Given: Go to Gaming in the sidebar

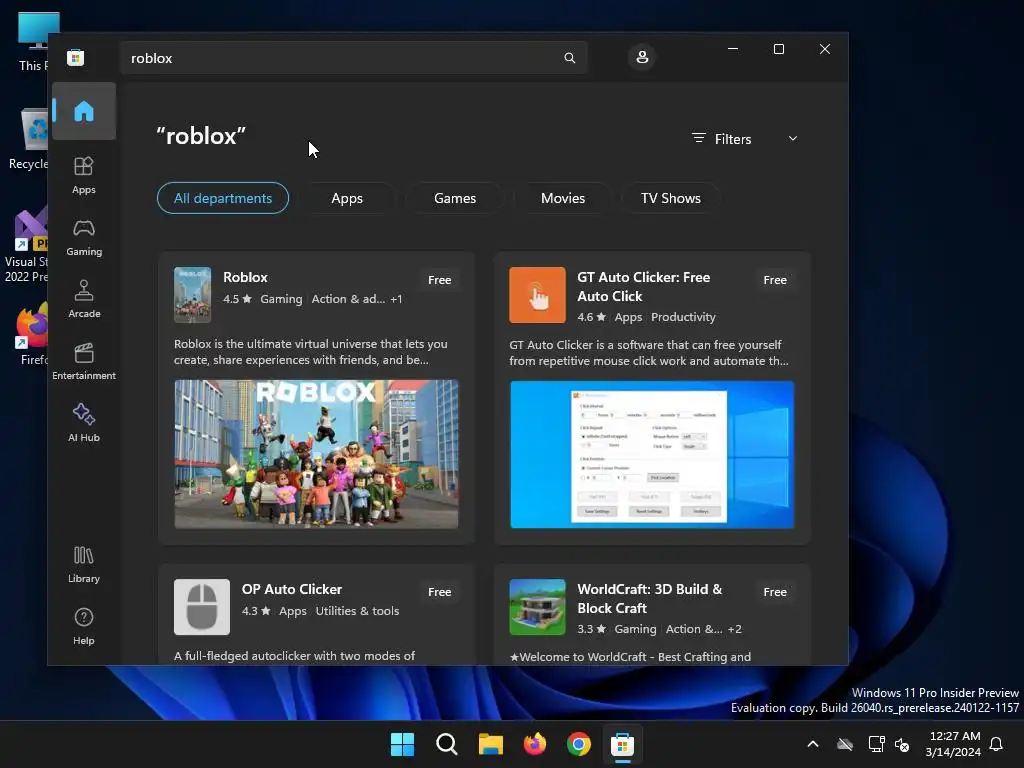Looking at the screenshot, I should pos(84,238).
